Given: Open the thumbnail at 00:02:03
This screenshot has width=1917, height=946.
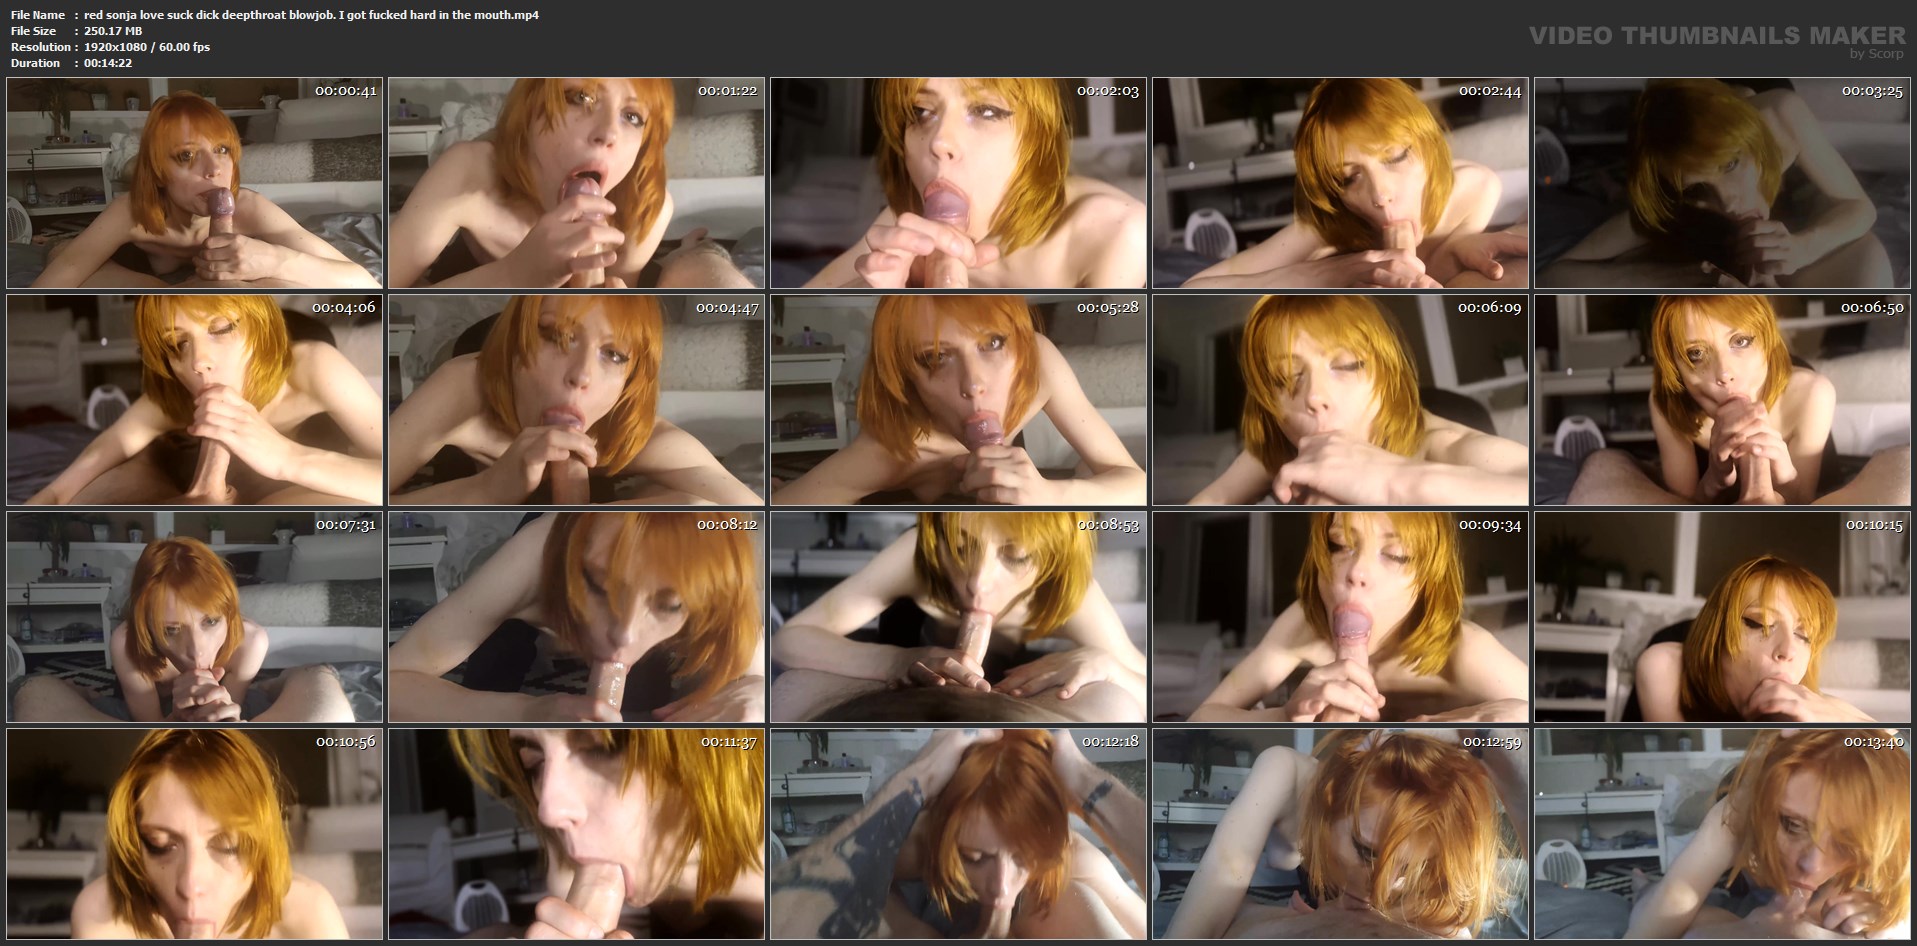Looking at the screenshot, I should (958, 183).
